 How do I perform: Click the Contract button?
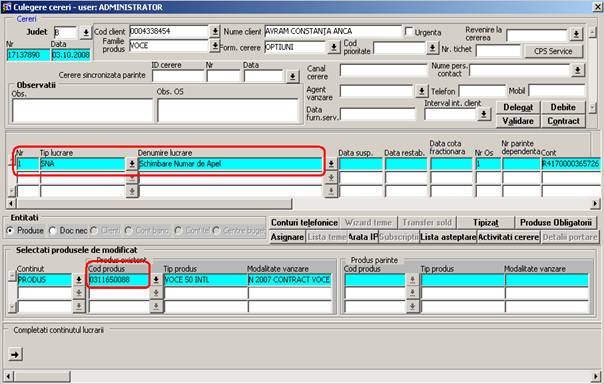(563, 121)
